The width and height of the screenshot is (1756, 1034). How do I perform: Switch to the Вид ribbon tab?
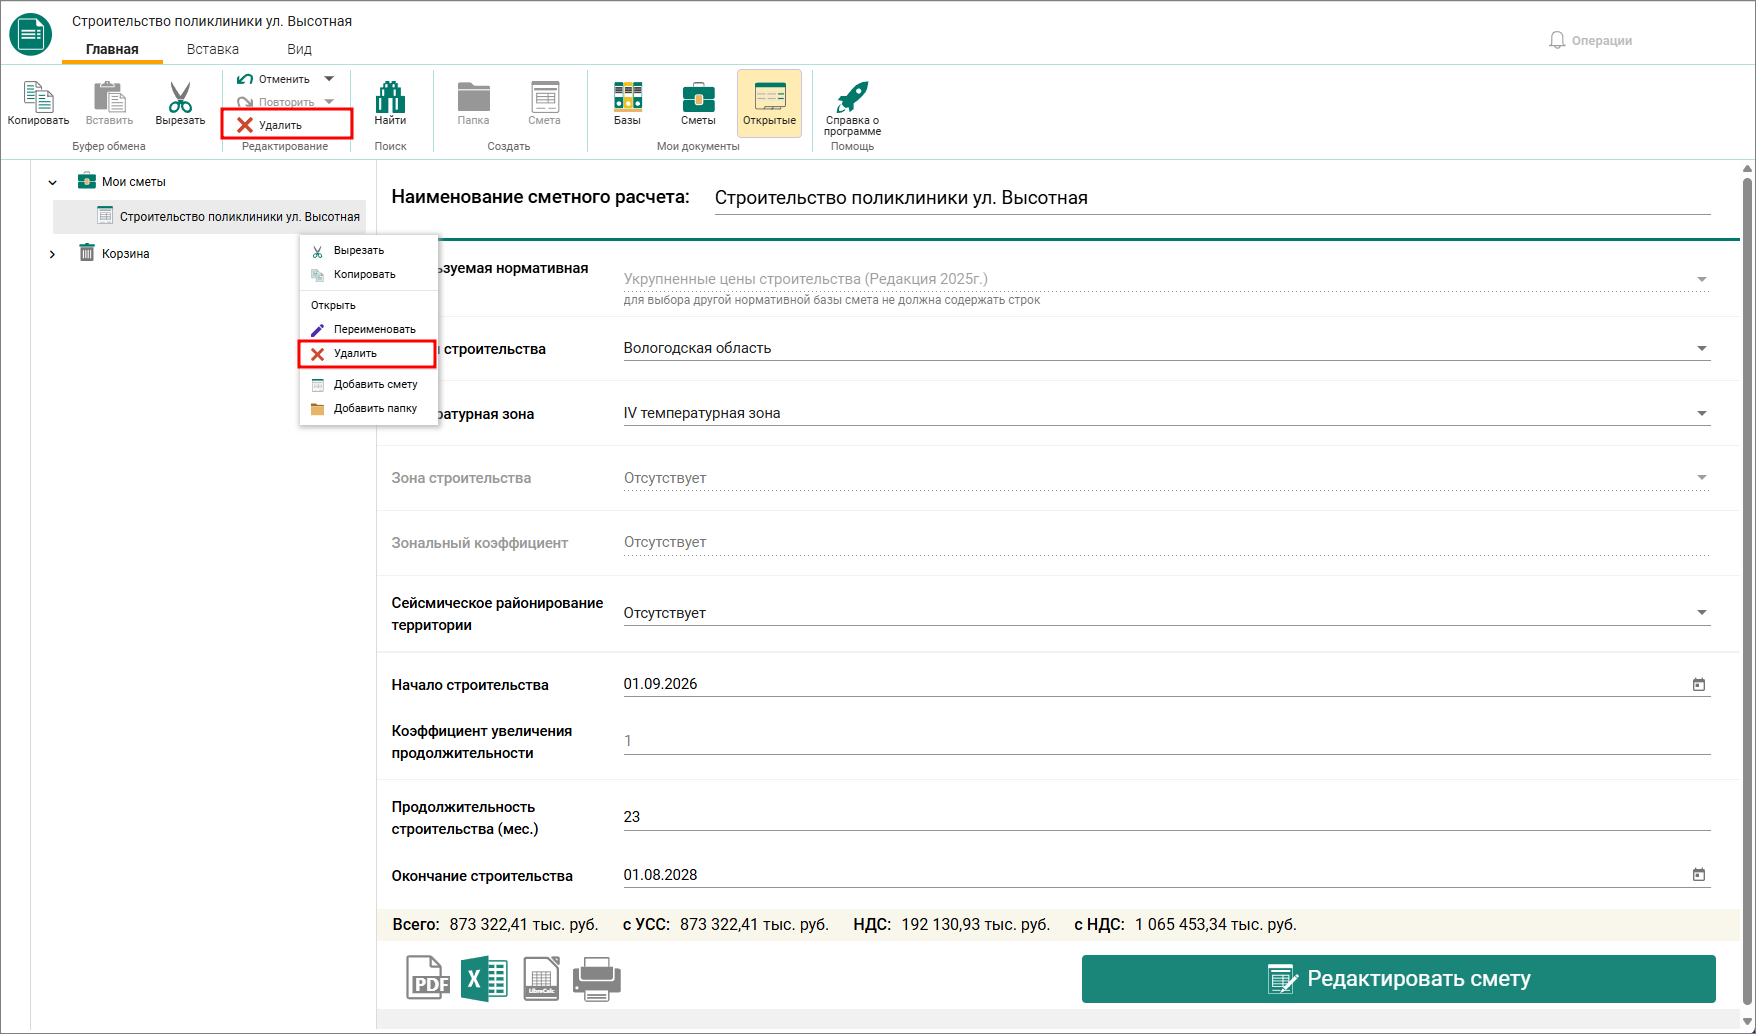pos(299,49)
